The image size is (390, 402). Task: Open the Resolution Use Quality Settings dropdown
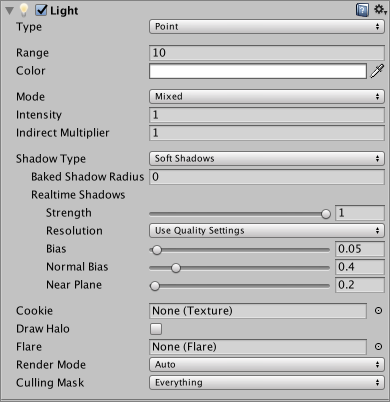click(267, 231)
